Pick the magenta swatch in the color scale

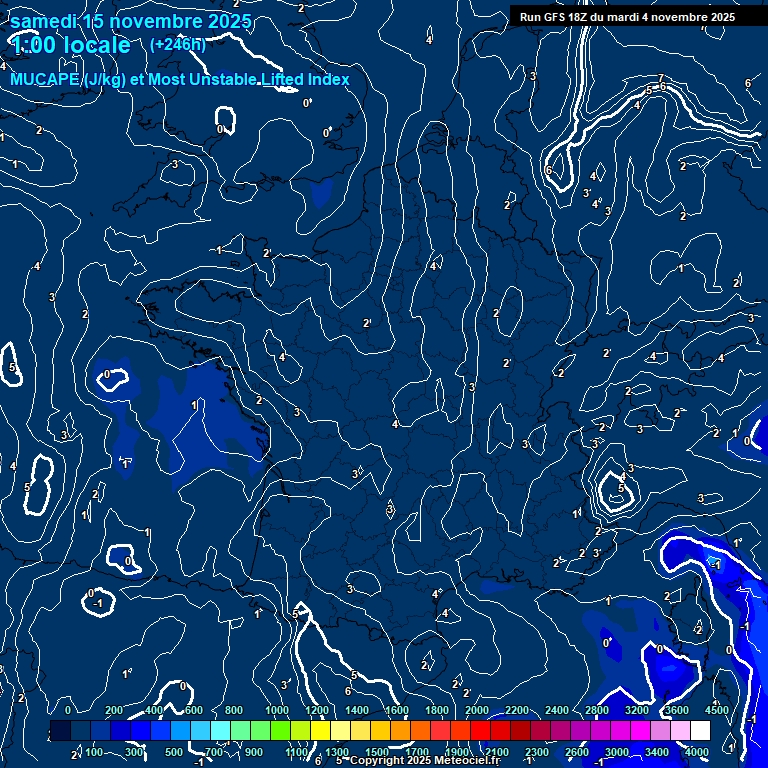pyautogui.click(x=640, y=731)
